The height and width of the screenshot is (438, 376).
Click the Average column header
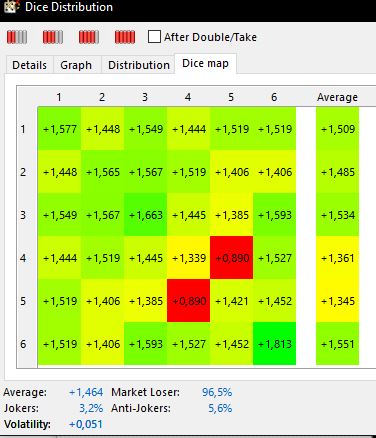click(337, 97)
